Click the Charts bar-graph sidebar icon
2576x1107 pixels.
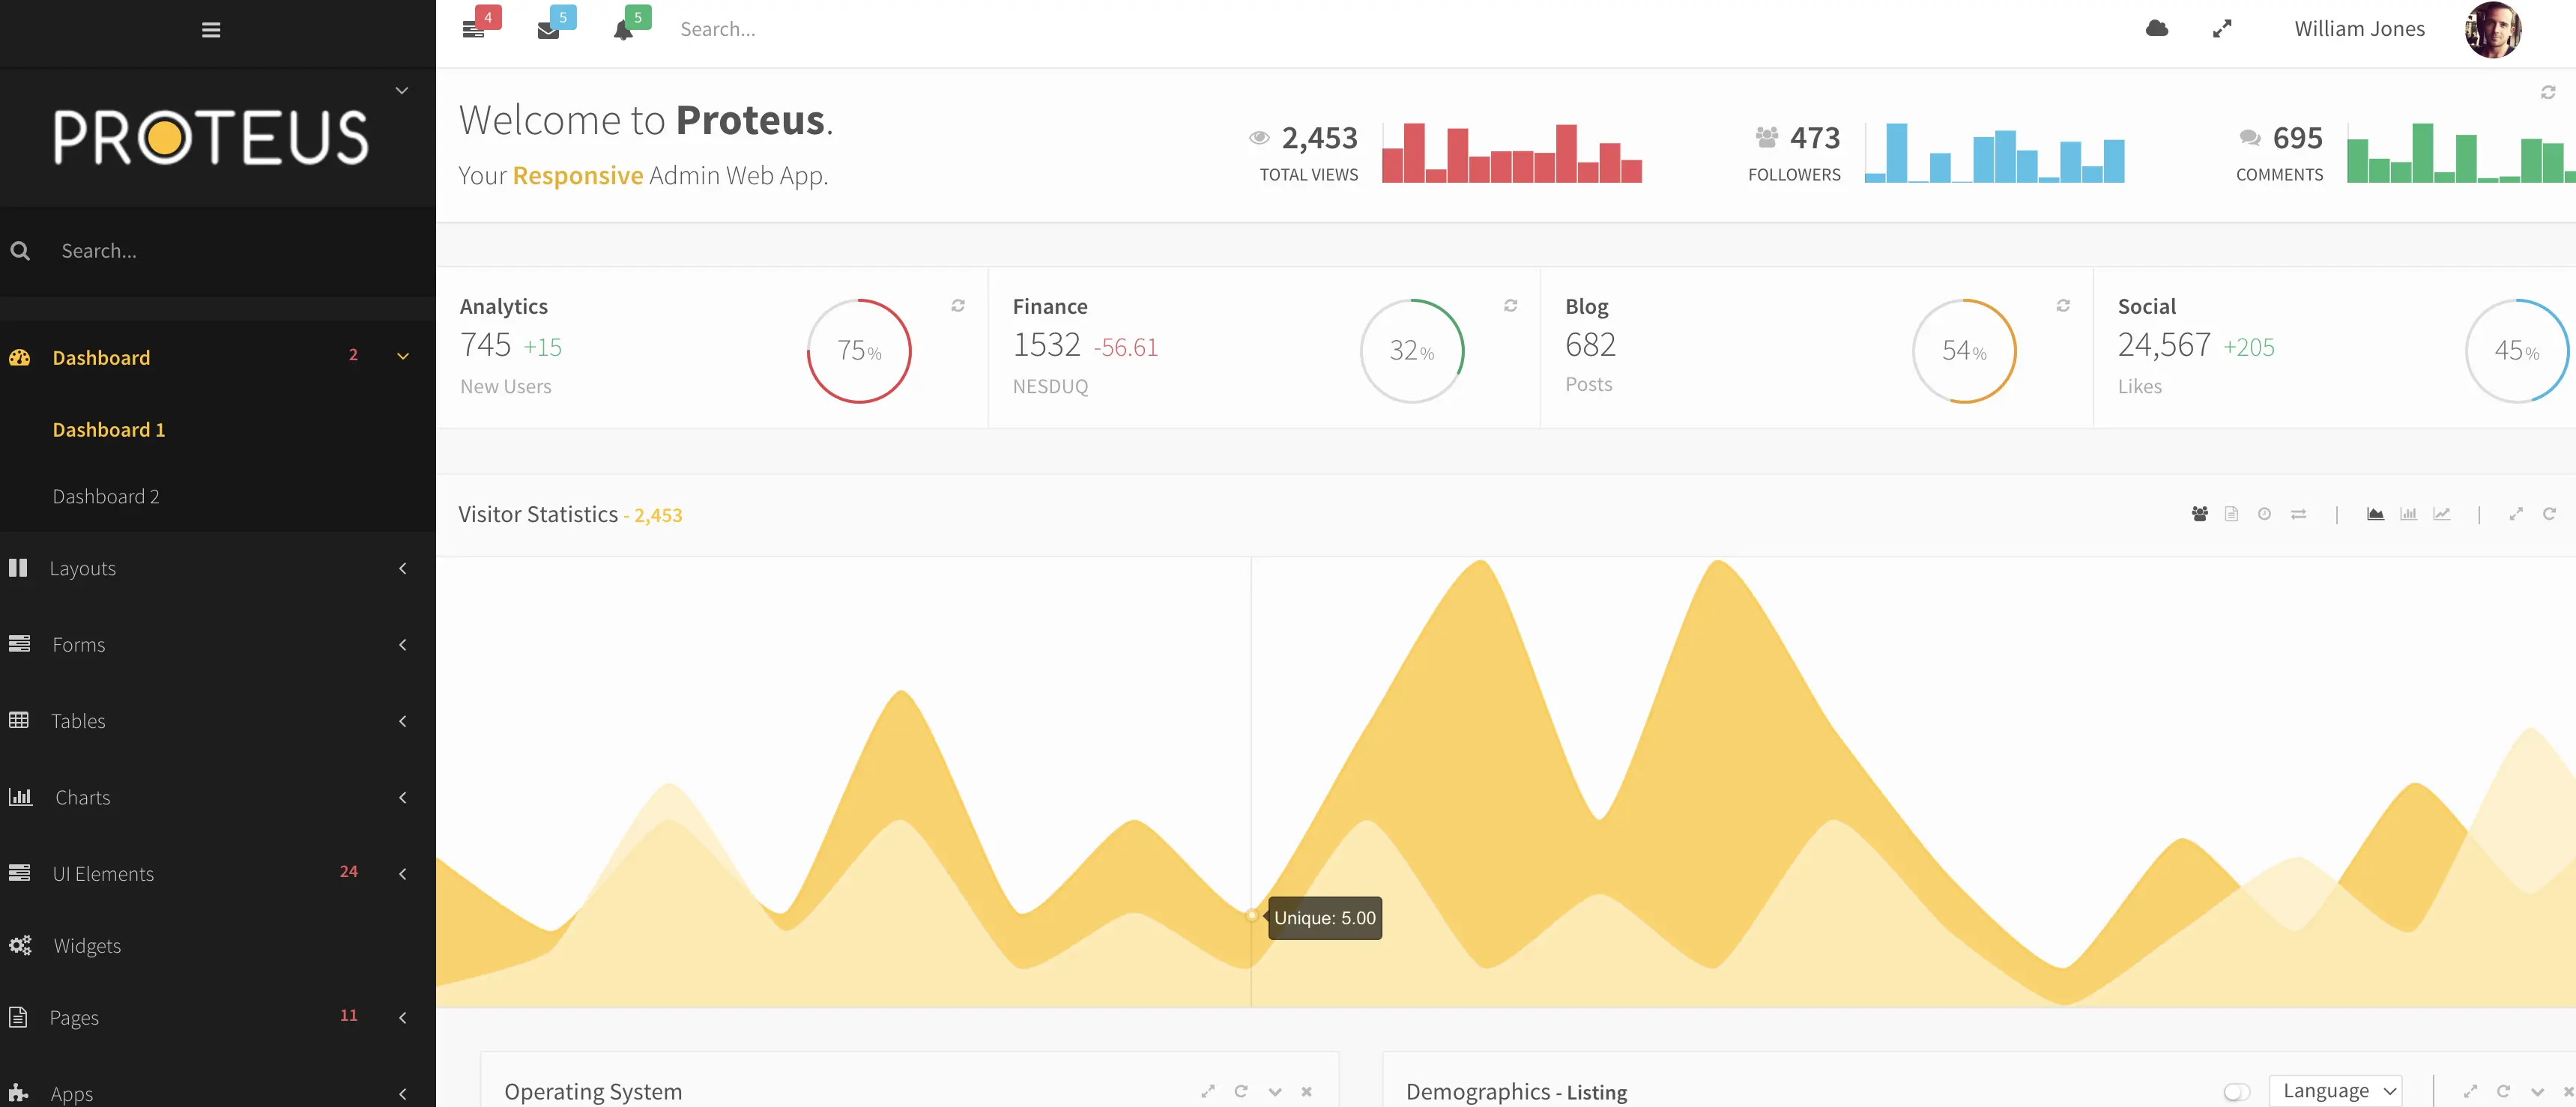[20, 797]
